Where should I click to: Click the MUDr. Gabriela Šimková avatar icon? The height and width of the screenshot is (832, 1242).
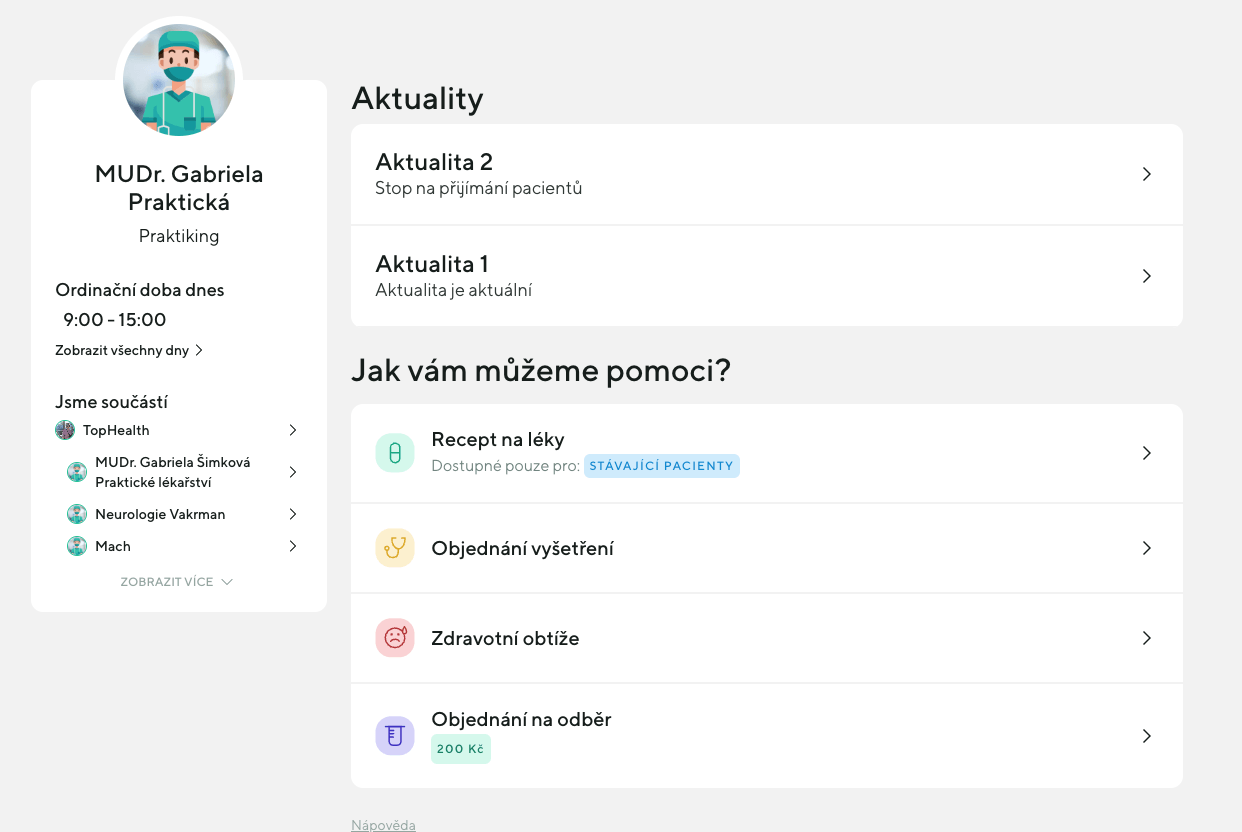77,472
